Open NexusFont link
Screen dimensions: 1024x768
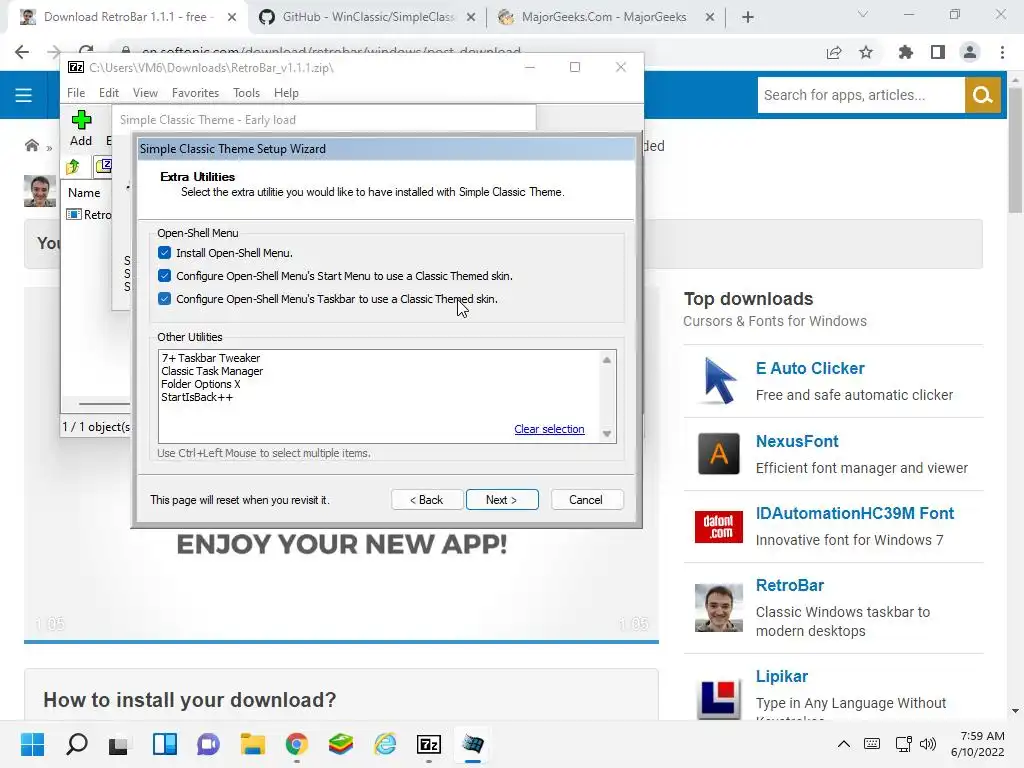[x=797, y=441]
